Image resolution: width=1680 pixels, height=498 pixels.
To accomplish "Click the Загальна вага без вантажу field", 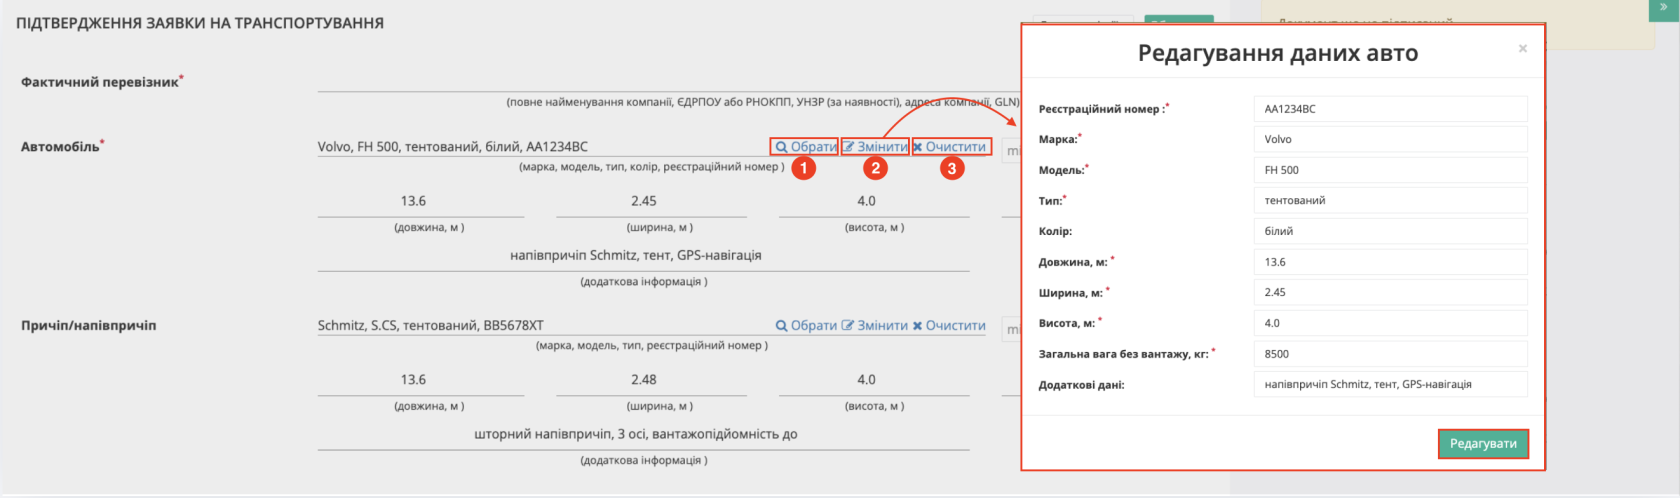I will tap(1390, 354).
